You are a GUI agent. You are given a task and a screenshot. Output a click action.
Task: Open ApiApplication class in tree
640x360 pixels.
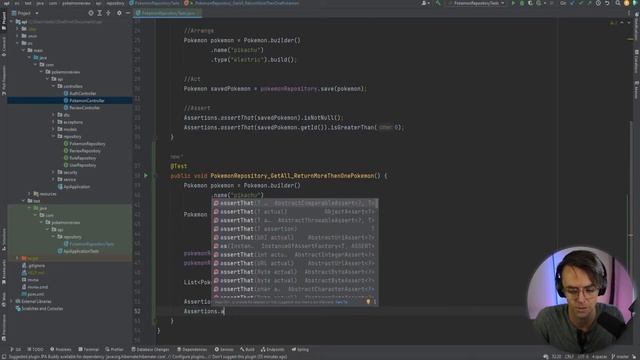pyautogui.click(x=74, y=187)
